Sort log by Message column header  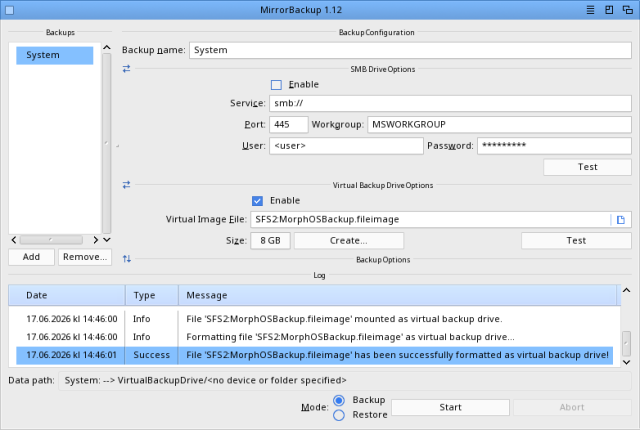(397, 295)
